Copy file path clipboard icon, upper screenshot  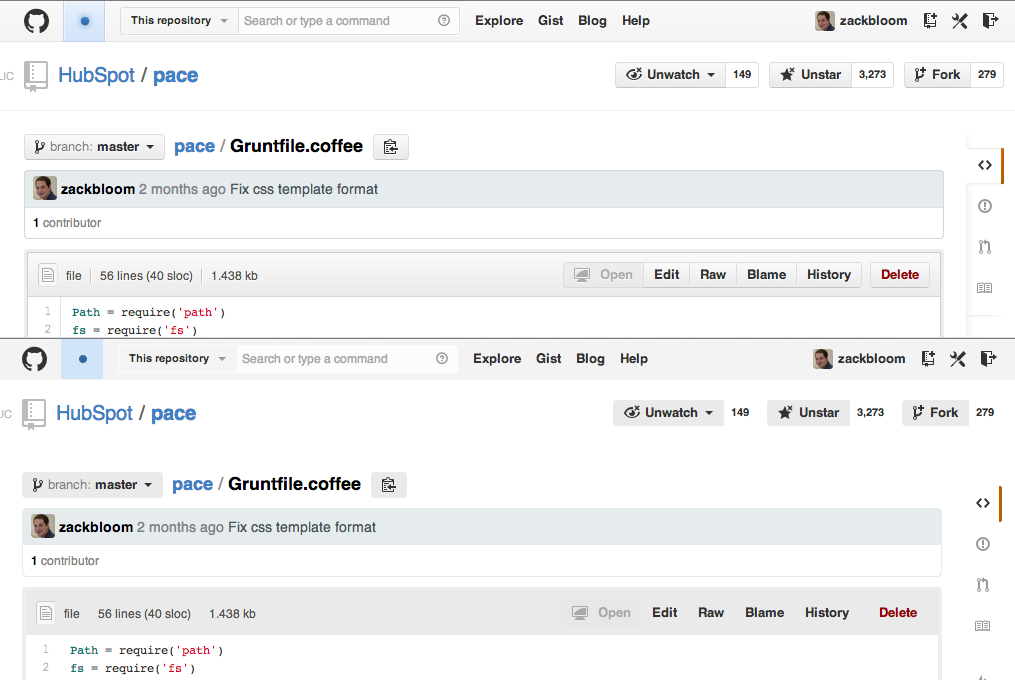pyautogui.click(x=391, y=147)
